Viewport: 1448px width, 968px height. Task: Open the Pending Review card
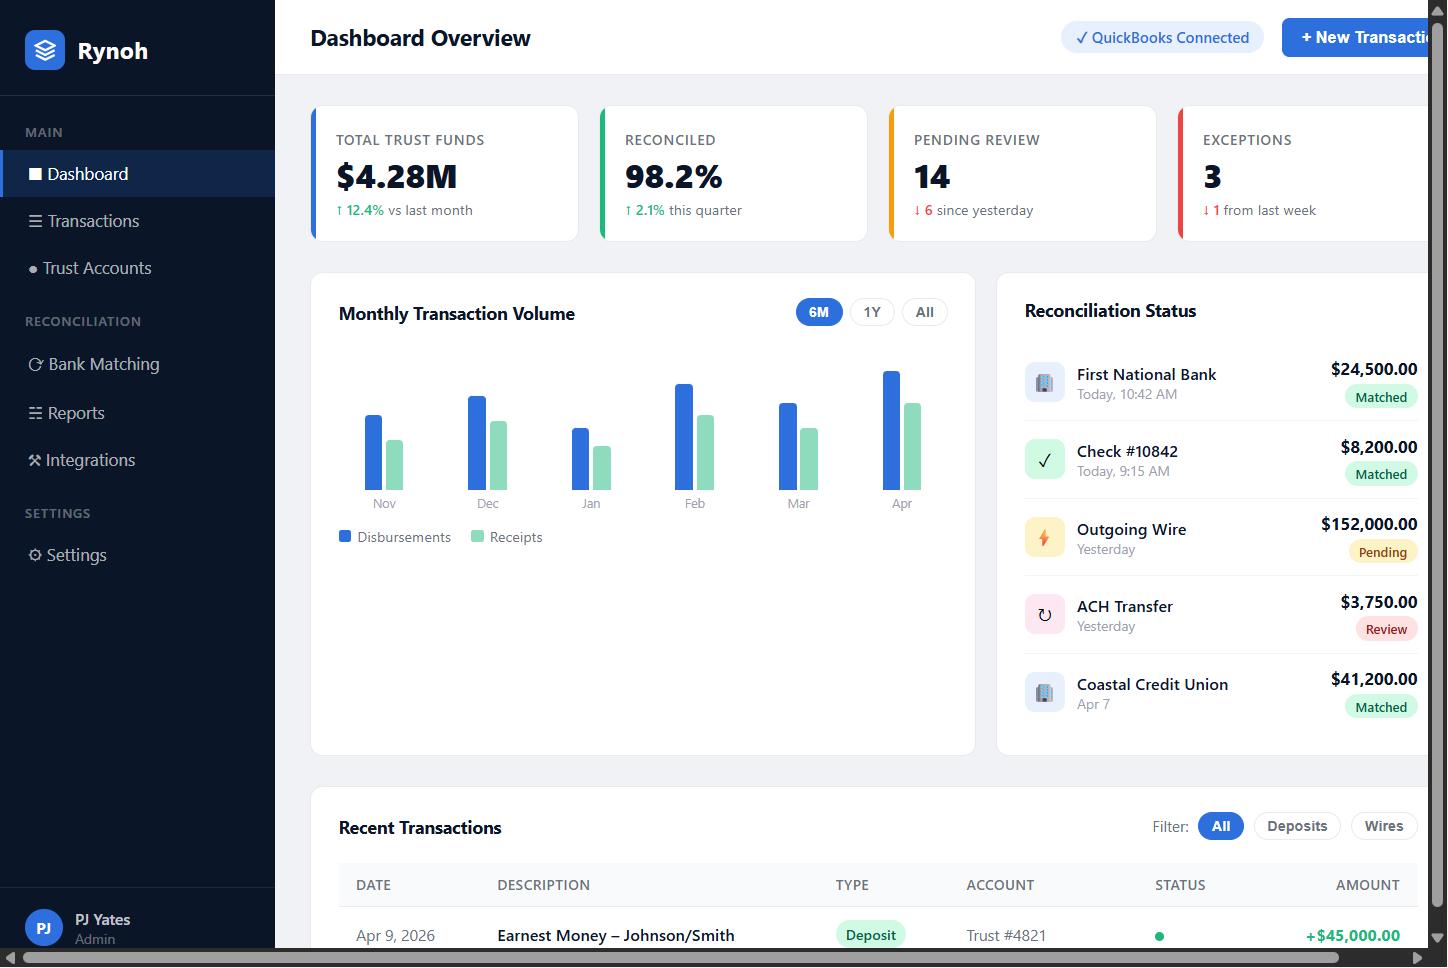click(x=1023, y=173)
